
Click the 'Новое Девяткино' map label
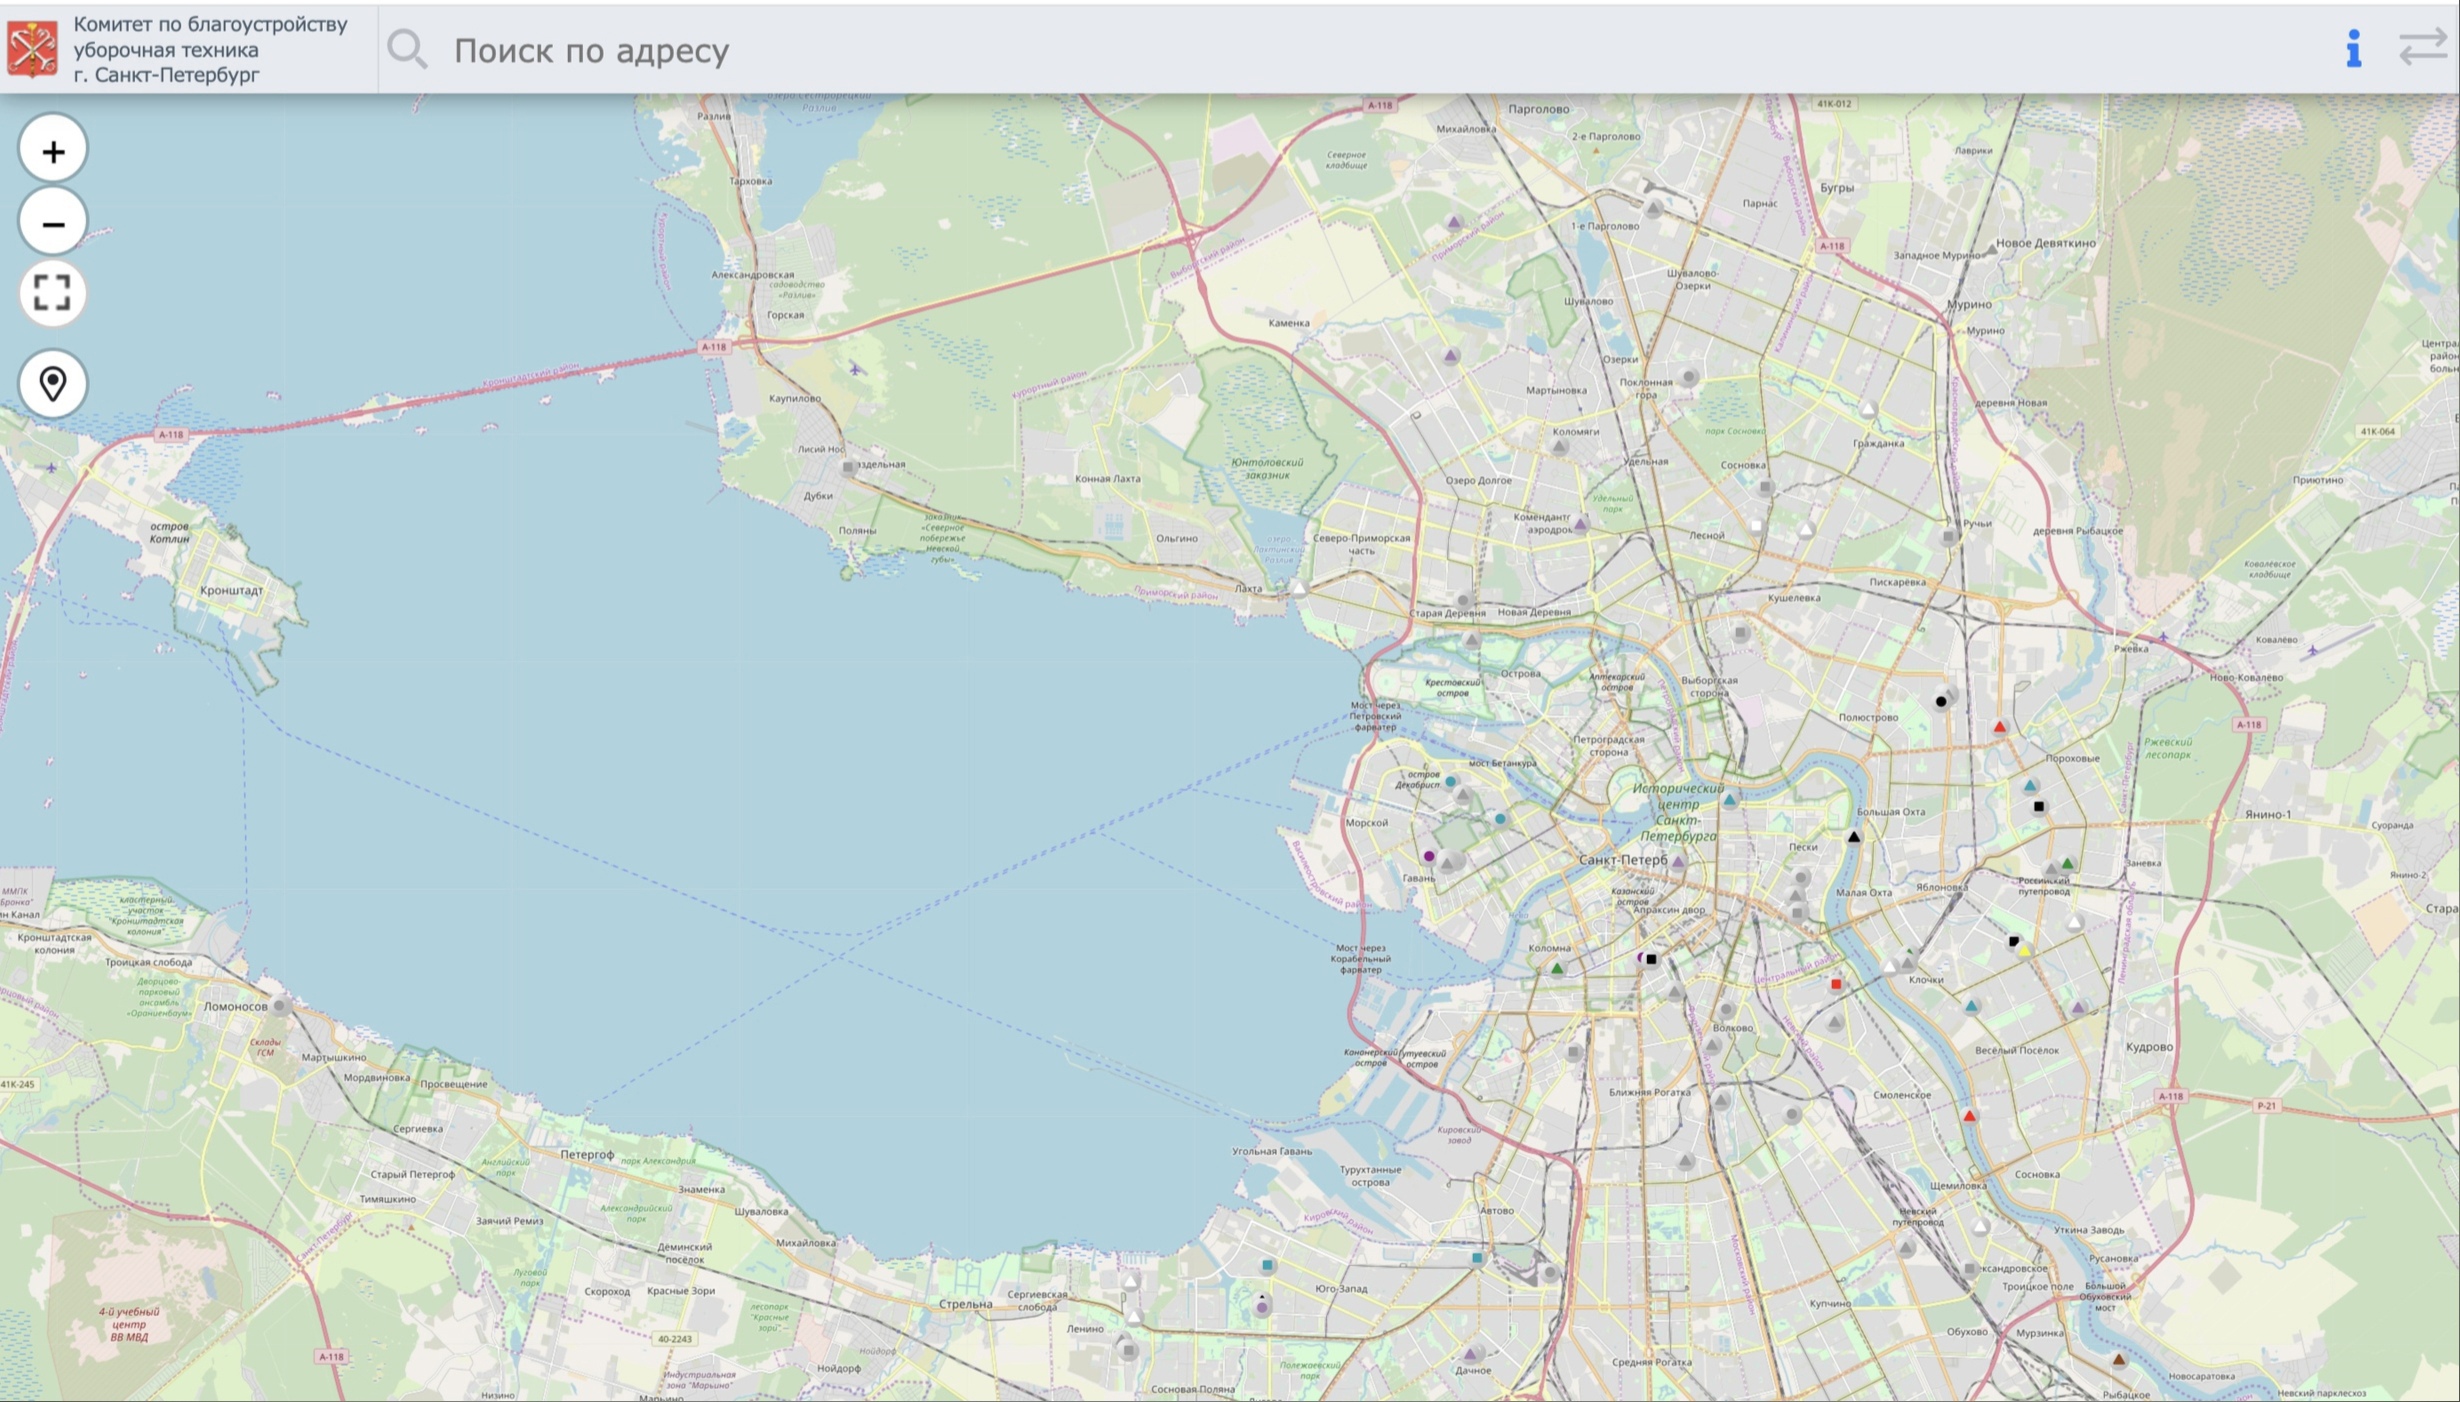click(x=2045, y=243)
